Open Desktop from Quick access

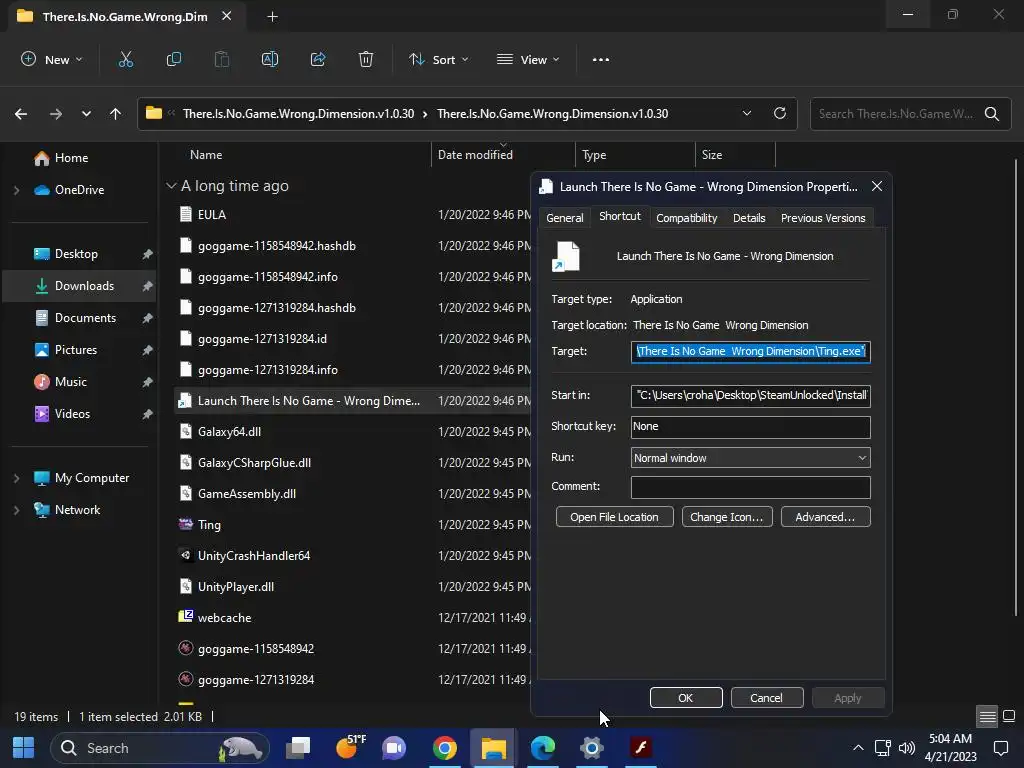click(76, 254)
